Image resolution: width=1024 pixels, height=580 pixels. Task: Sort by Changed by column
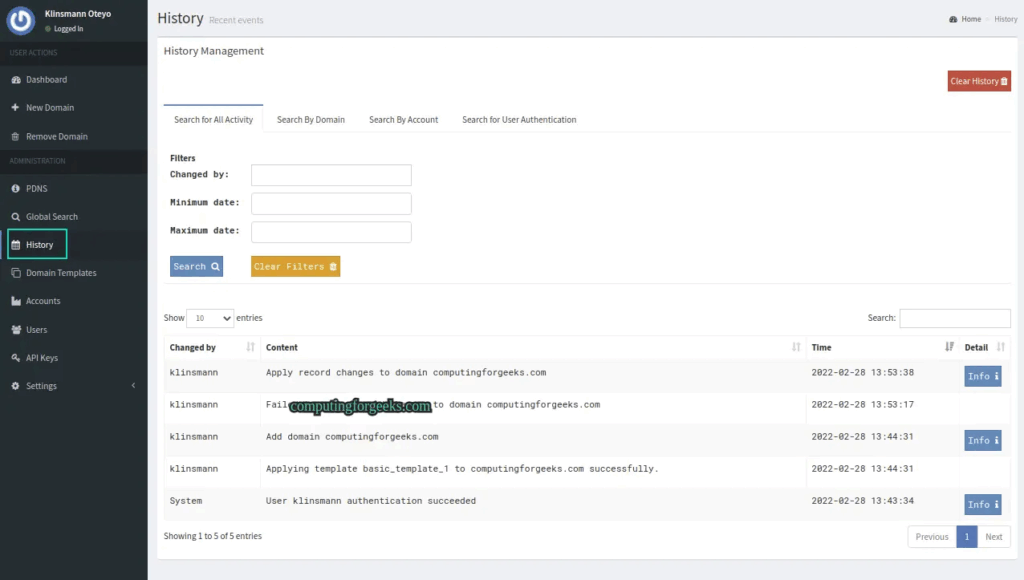tap(212, 347)
